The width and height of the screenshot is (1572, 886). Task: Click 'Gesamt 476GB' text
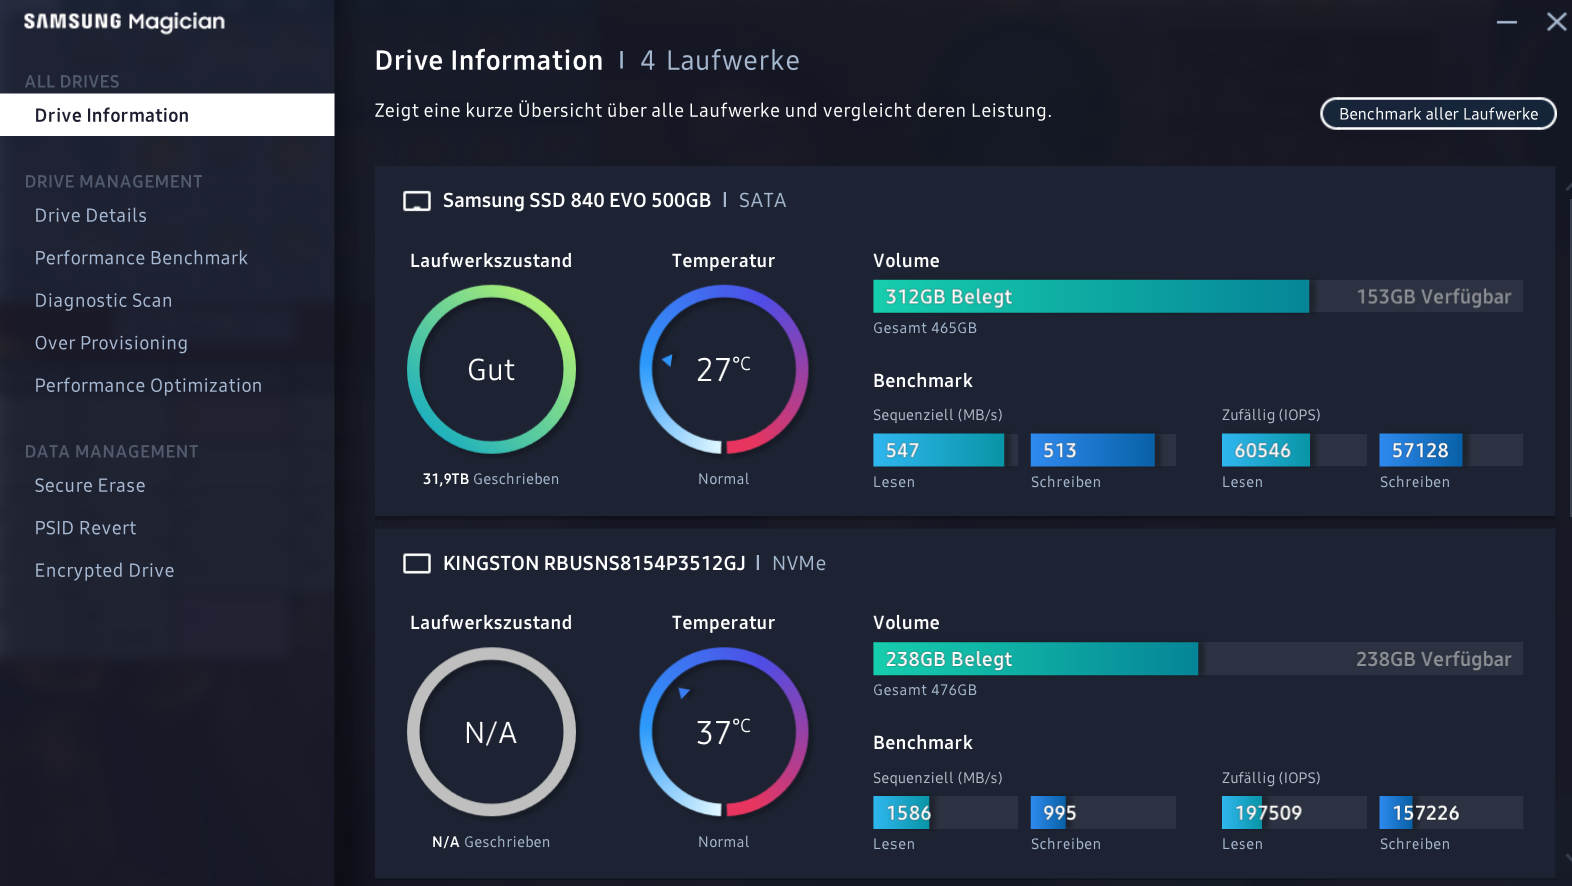tap(925, 690)
